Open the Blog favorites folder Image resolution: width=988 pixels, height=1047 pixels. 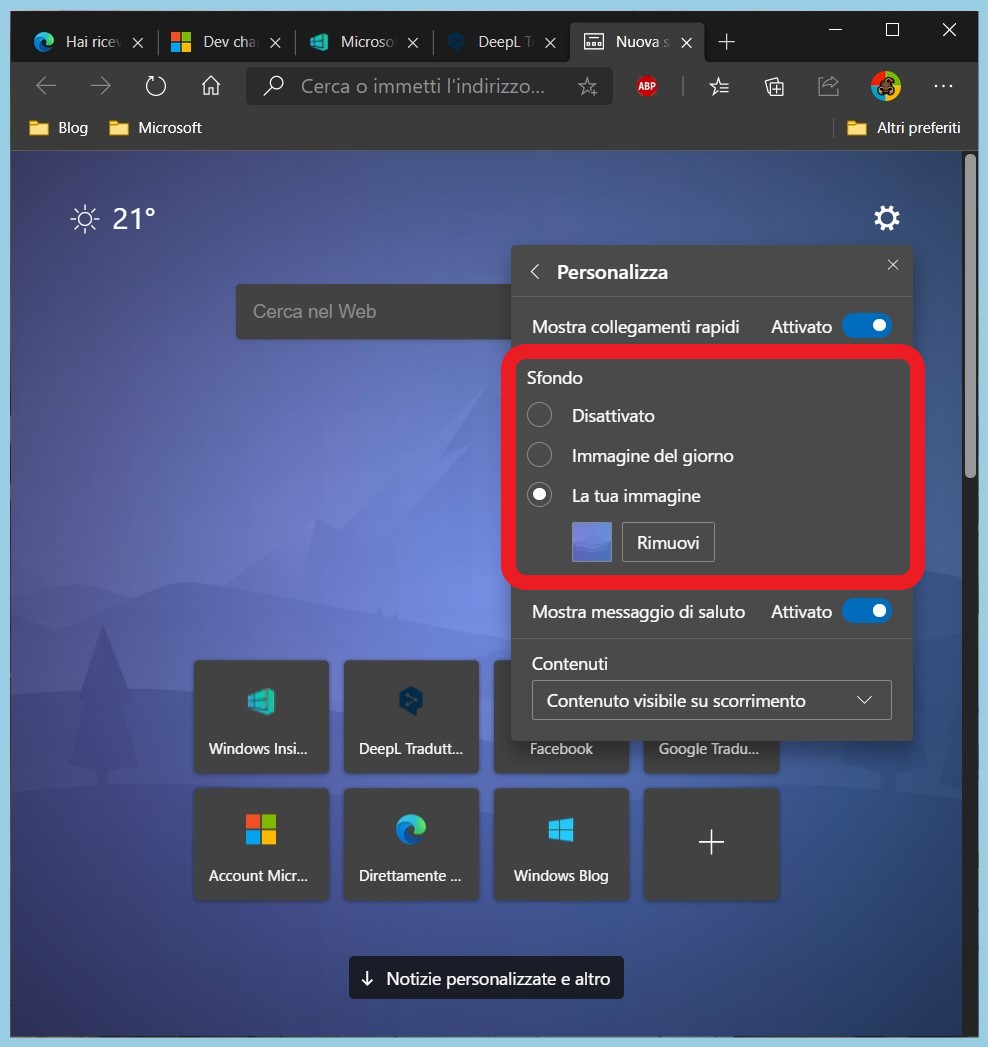pos(59,128)
